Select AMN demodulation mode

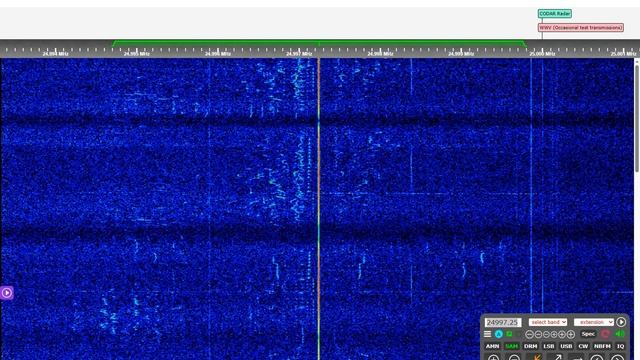[493, 346]
